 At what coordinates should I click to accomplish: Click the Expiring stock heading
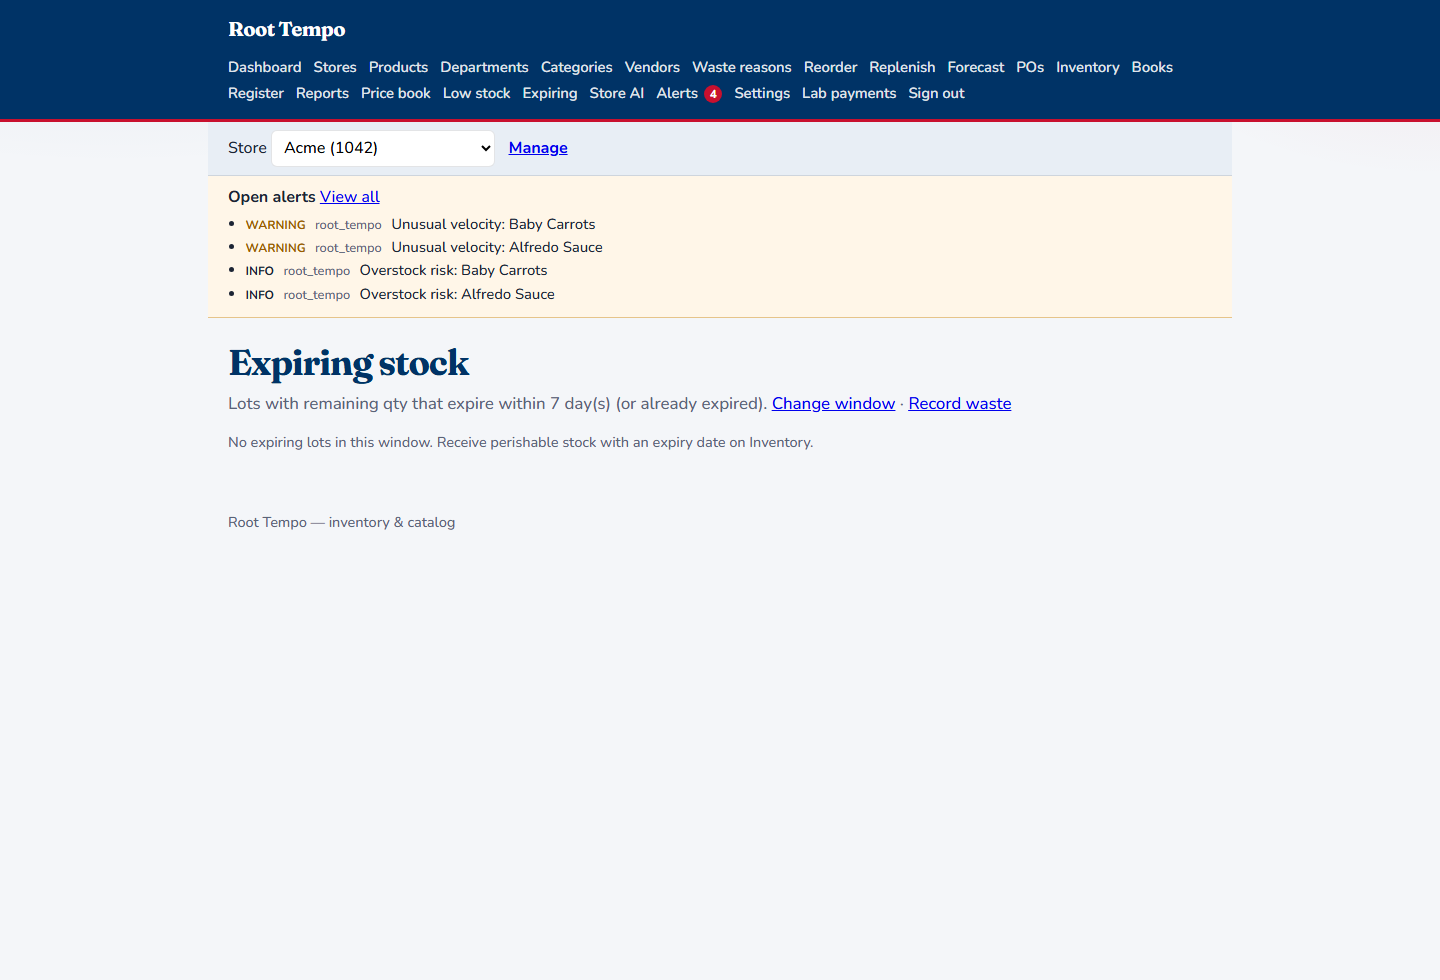[348, 363]
